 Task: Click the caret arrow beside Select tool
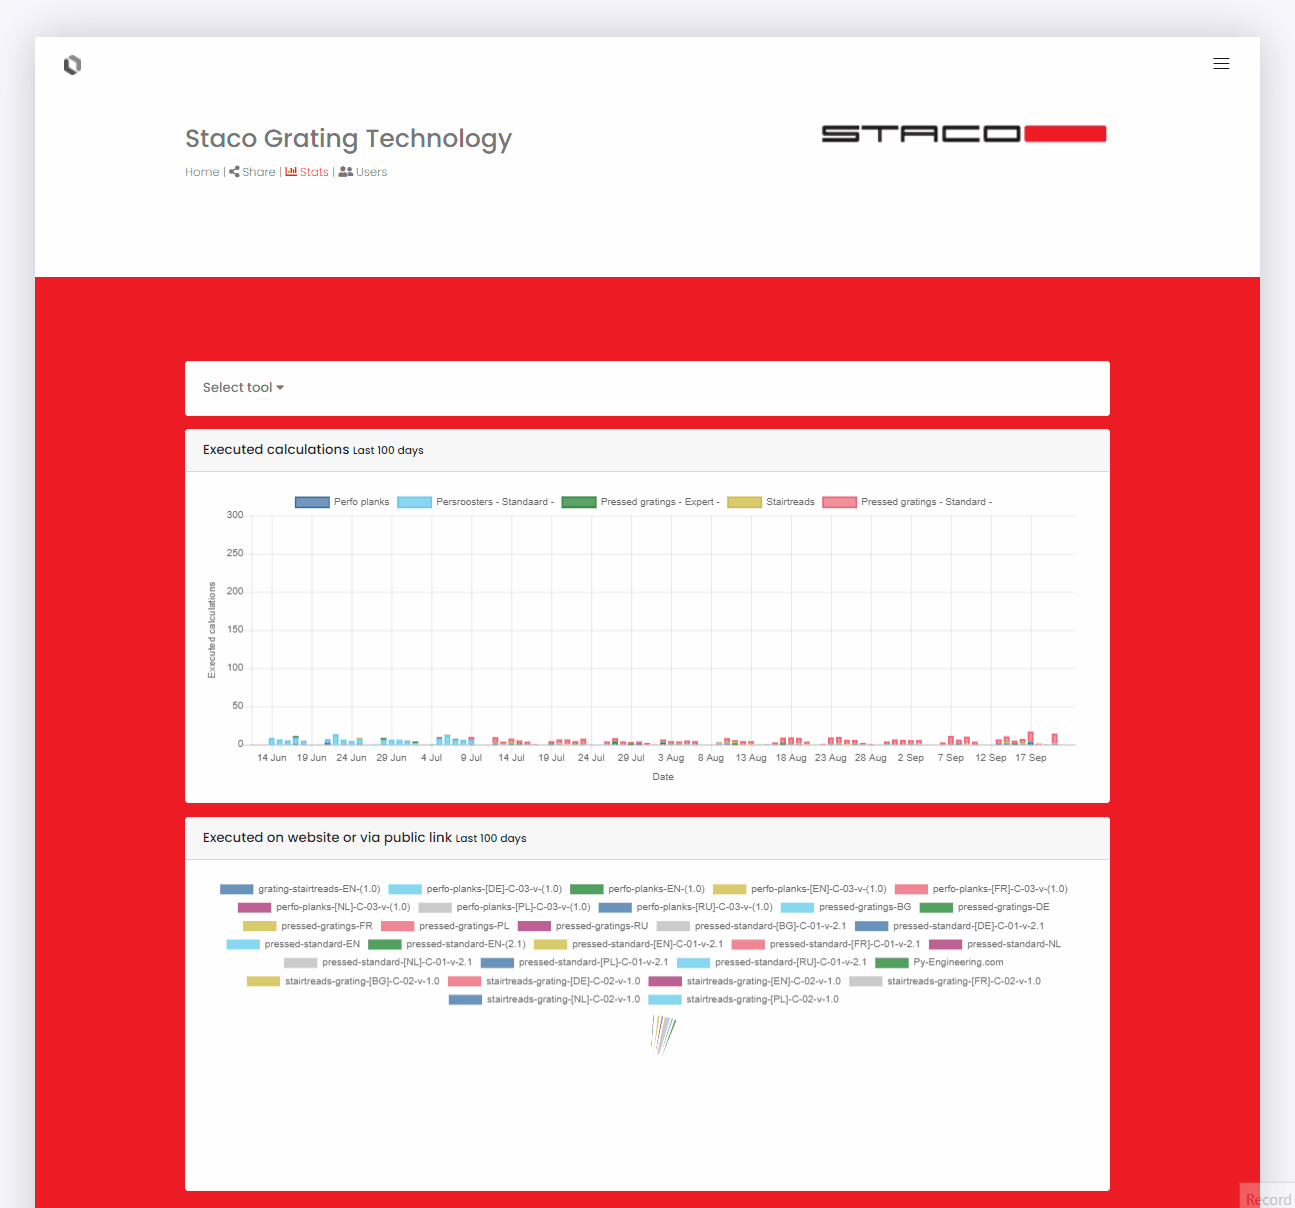[x=280, y=388]
